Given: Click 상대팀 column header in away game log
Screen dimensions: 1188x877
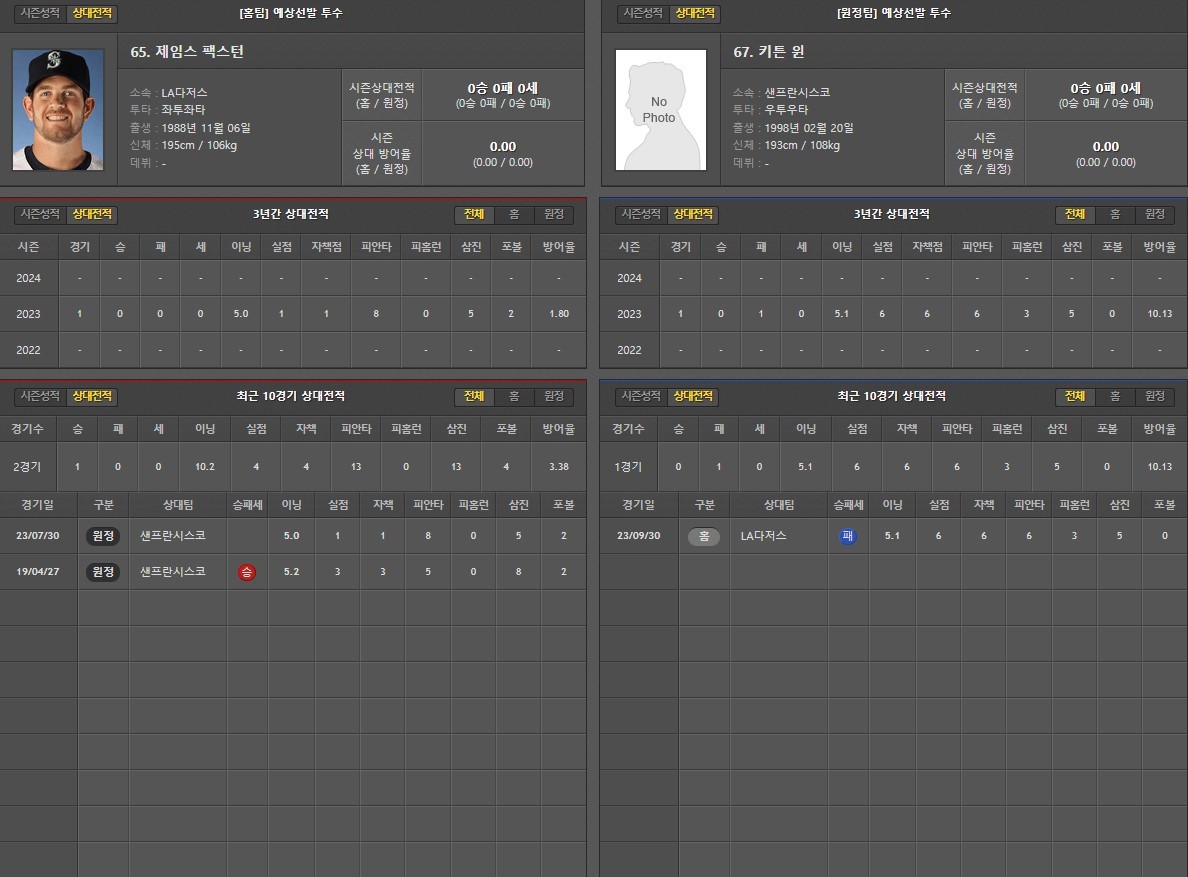Looking at the screenshot, I should (779, 504).
